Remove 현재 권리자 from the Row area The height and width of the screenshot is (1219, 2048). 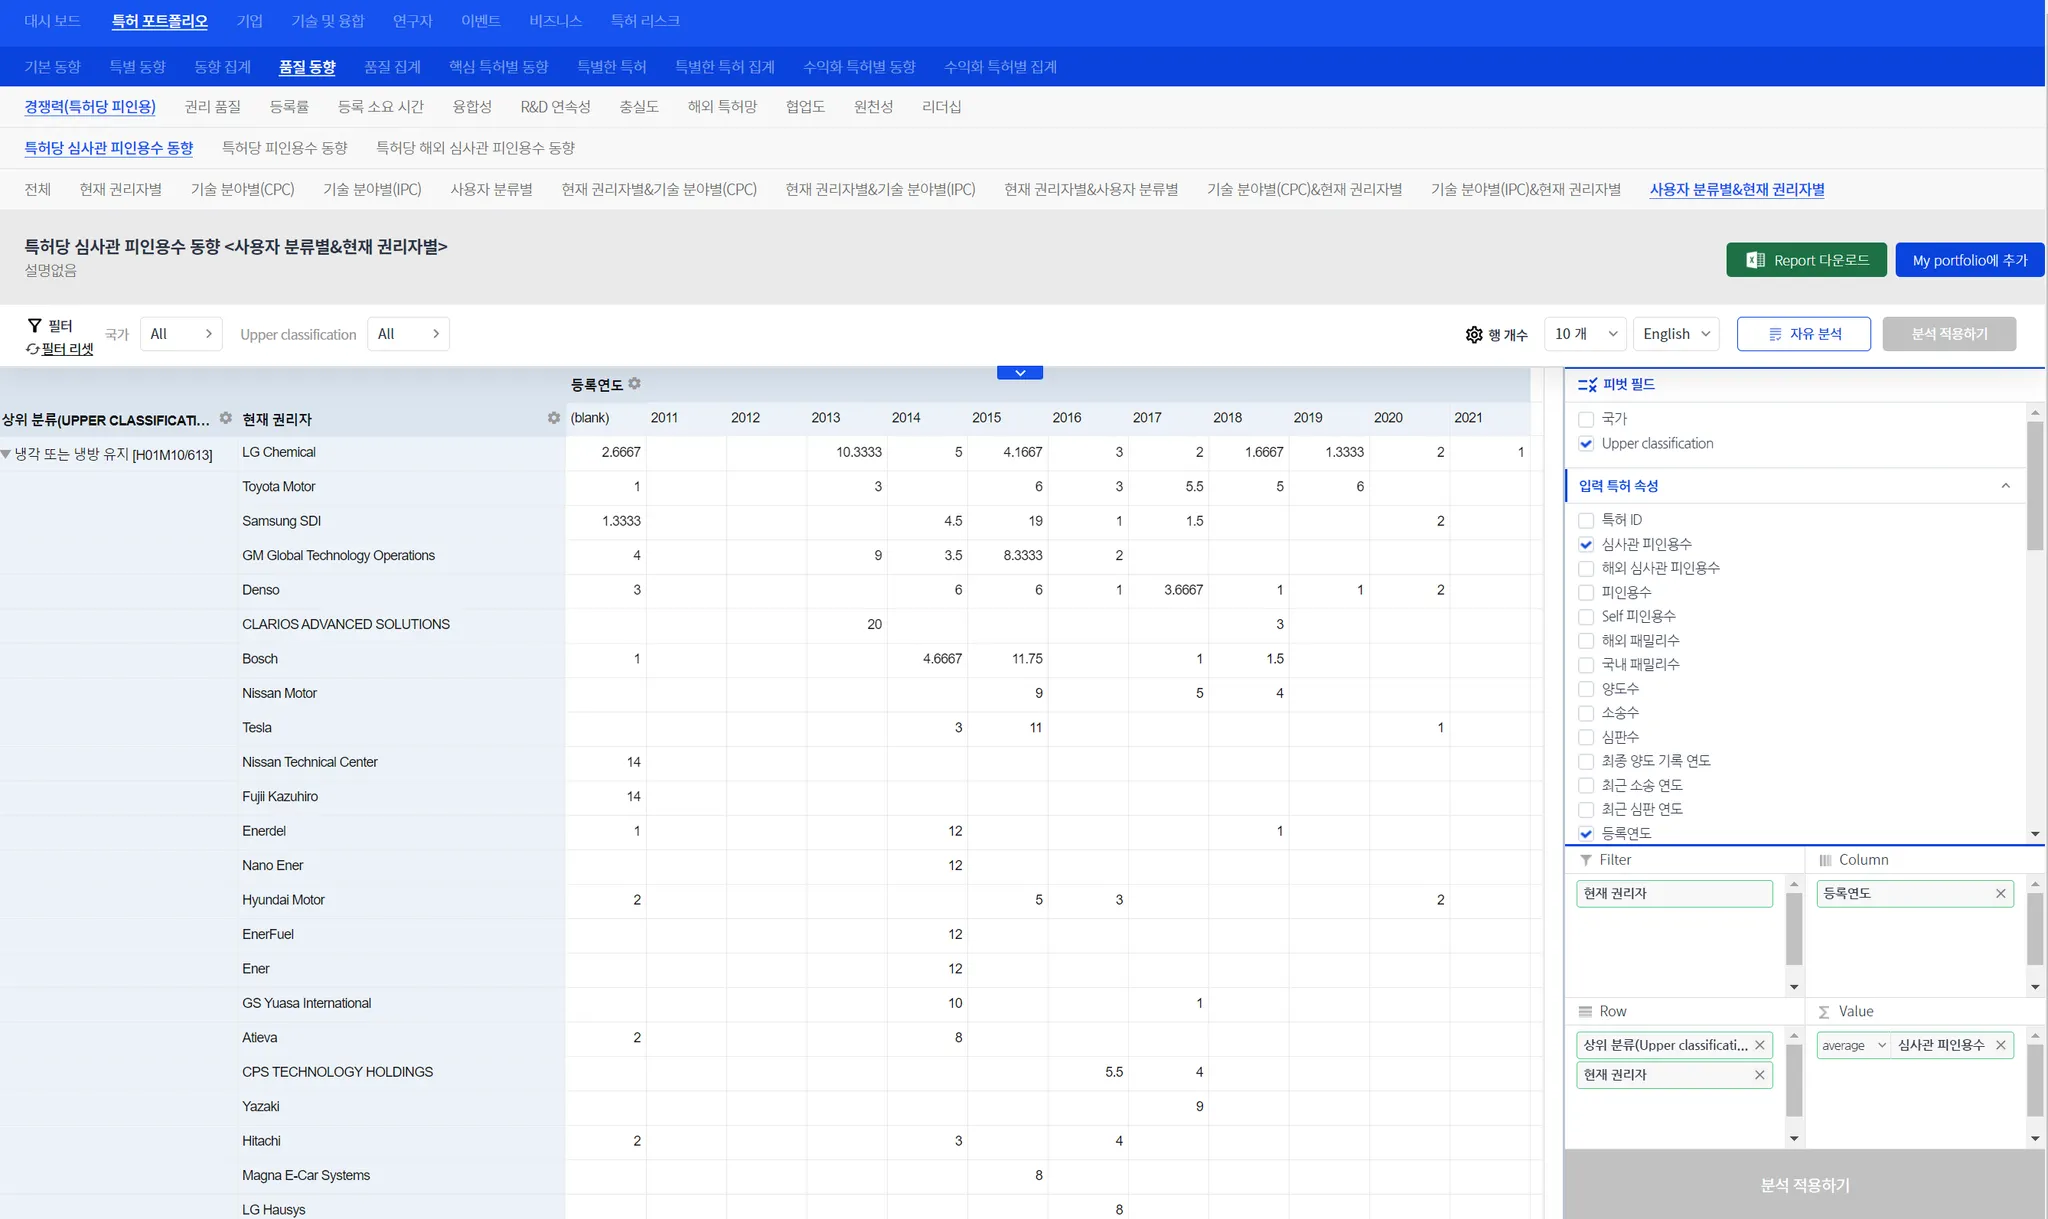(x=1759, y=1075)
